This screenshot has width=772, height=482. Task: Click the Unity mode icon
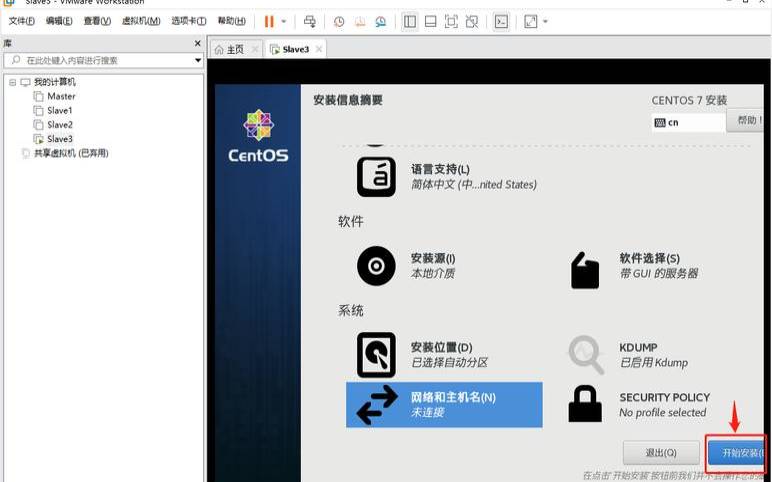(472, 21)
